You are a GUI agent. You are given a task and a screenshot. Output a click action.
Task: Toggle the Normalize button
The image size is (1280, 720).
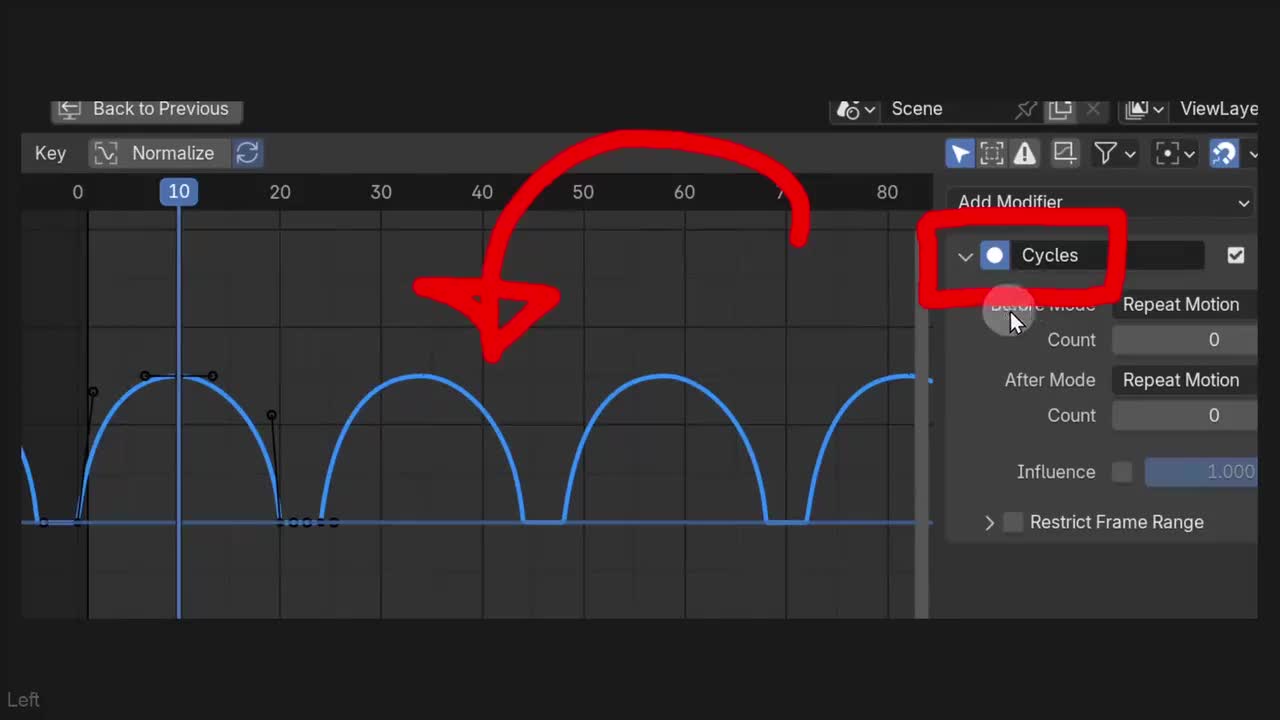(158, 153)
